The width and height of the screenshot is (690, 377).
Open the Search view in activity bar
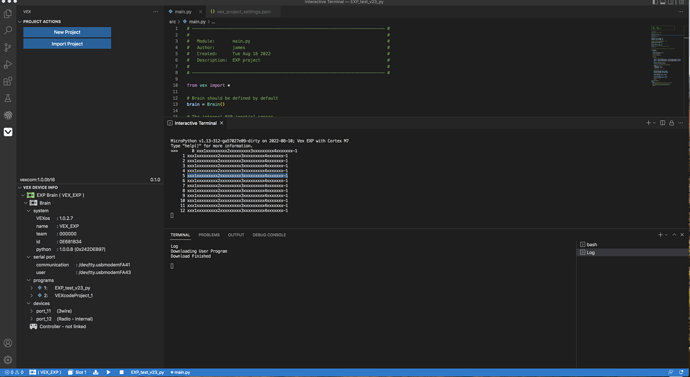(x=7, y=30)
